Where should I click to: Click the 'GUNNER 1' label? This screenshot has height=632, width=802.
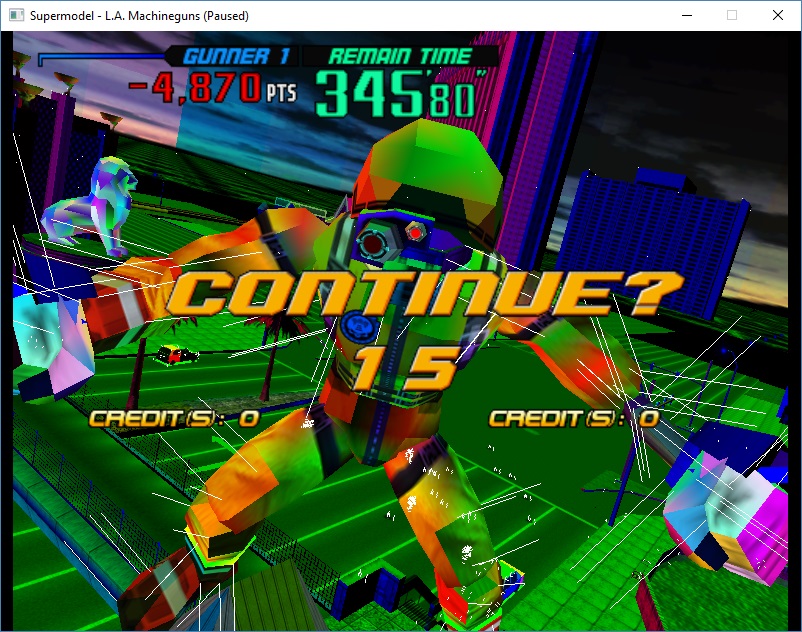236,56
